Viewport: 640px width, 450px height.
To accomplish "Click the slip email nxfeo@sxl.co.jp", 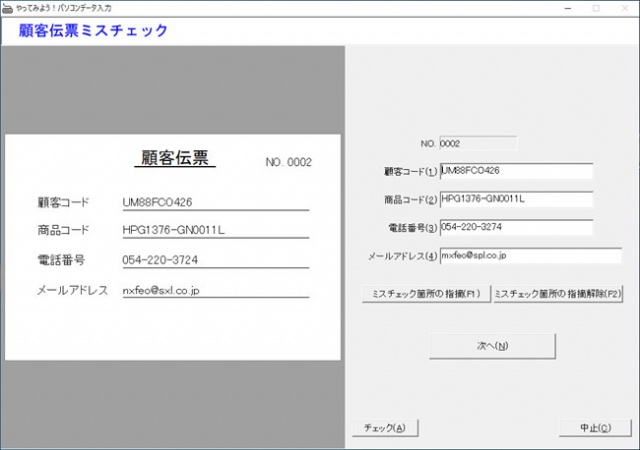I will point(161,290).
